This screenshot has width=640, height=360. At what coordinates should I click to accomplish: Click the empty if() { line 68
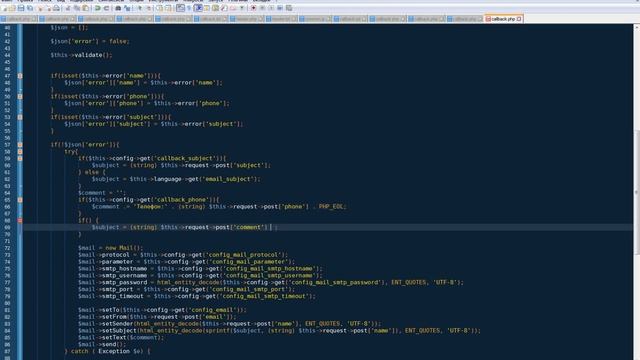[89, 220]
